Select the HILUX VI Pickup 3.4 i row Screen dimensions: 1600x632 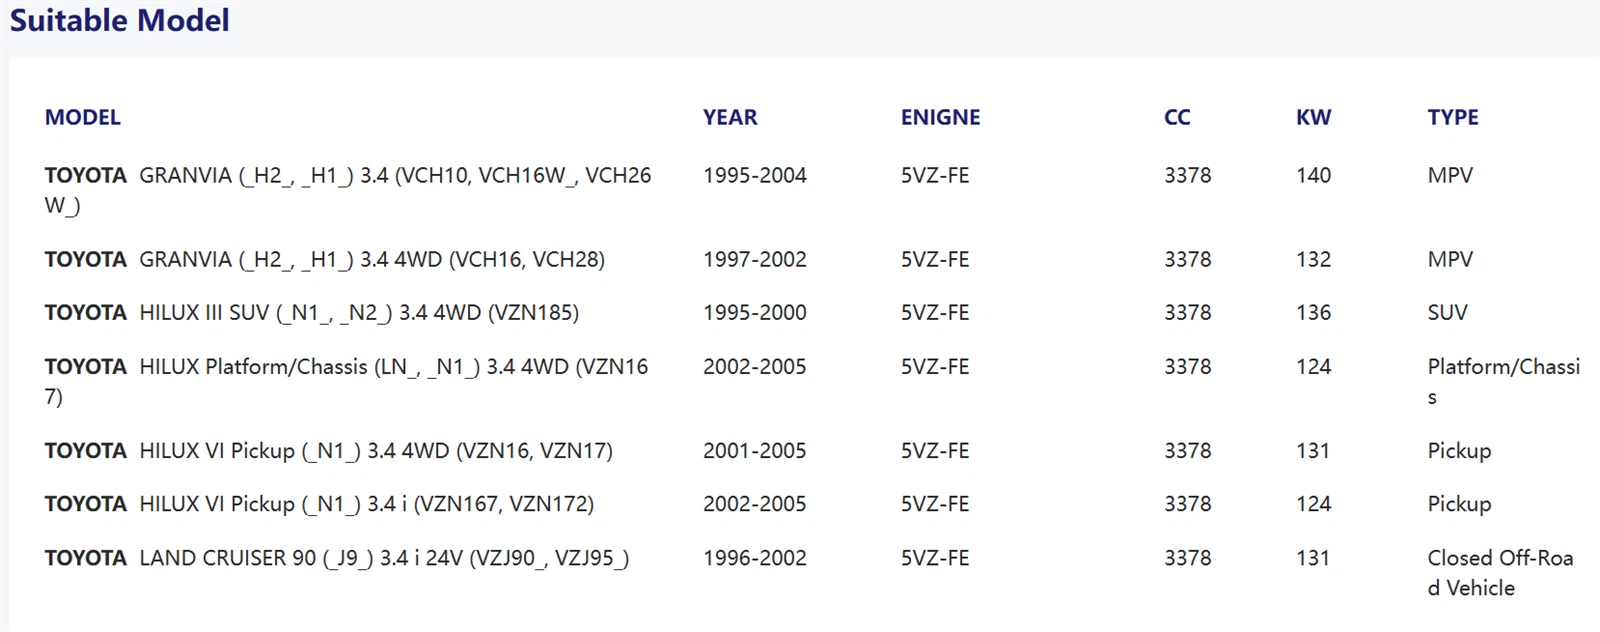[812, 504]
